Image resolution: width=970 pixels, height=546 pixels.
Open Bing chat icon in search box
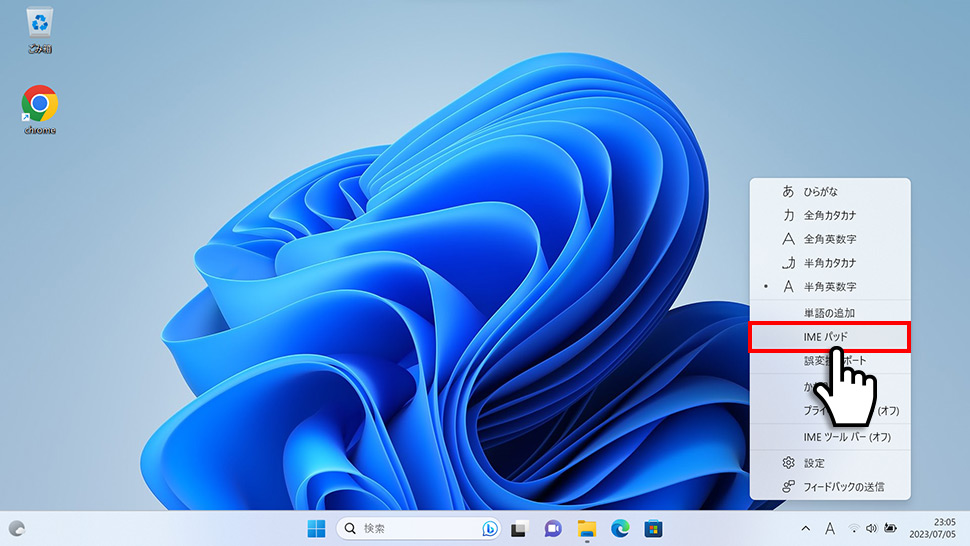click(489, 529)
